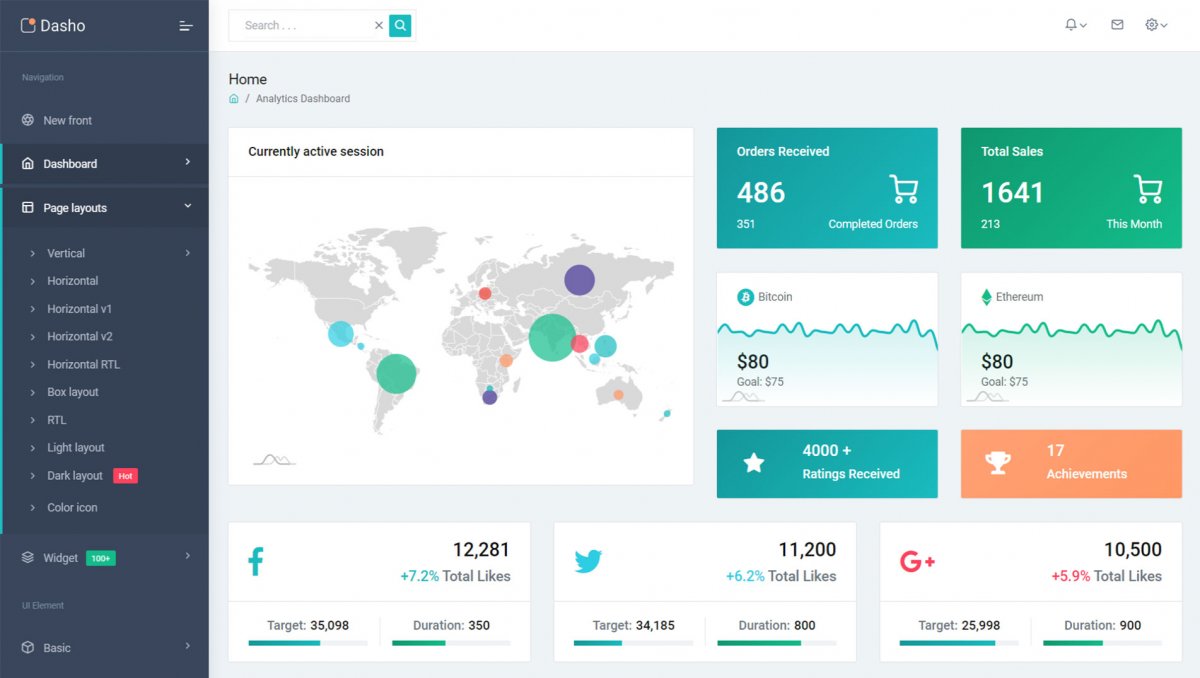1200x678 pixels.
Task: Click the teal search magnifier button
Action: (400, 26)
